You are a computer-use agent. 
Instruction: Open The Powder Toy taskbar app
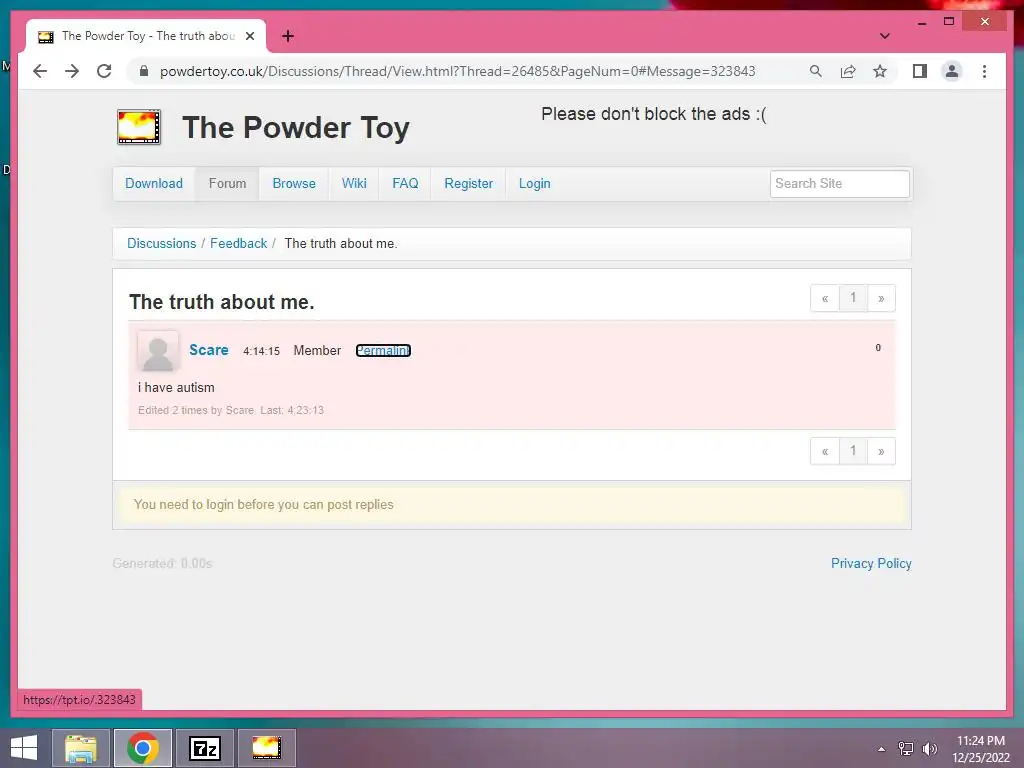pyautogui.click(x=266, y=748)
